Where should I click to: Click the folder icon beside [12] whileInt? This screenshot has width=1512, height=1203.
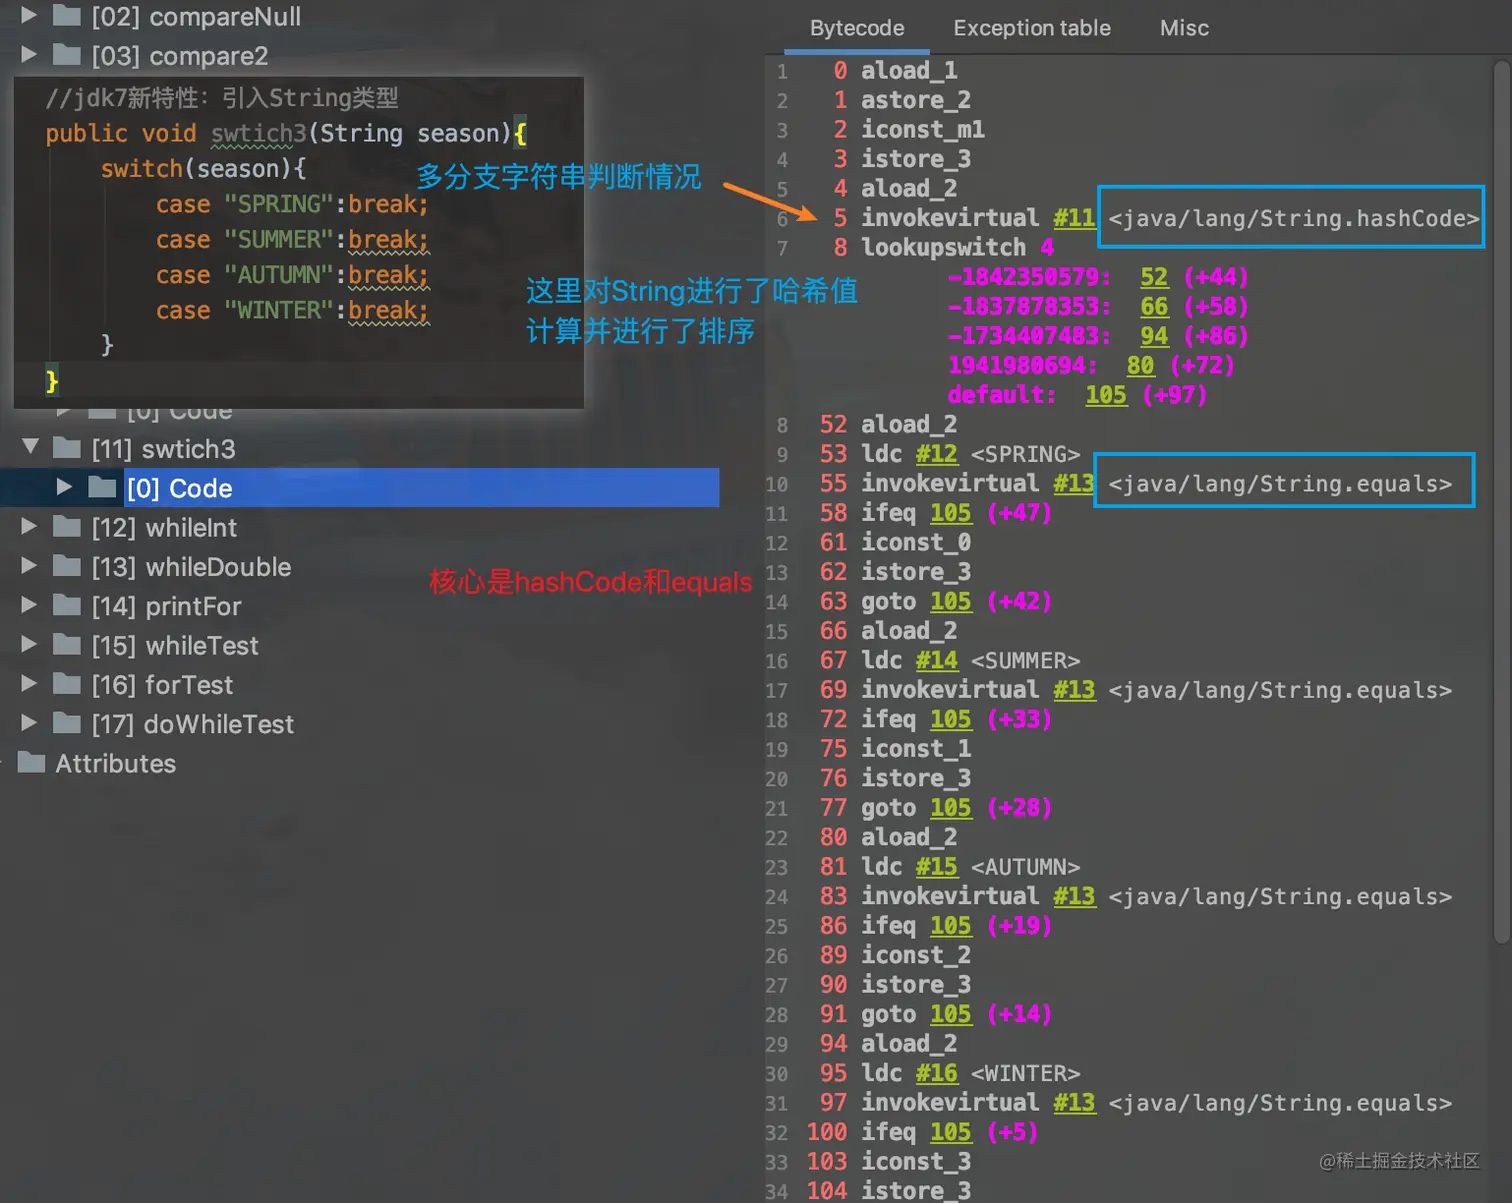pos(66,526)
